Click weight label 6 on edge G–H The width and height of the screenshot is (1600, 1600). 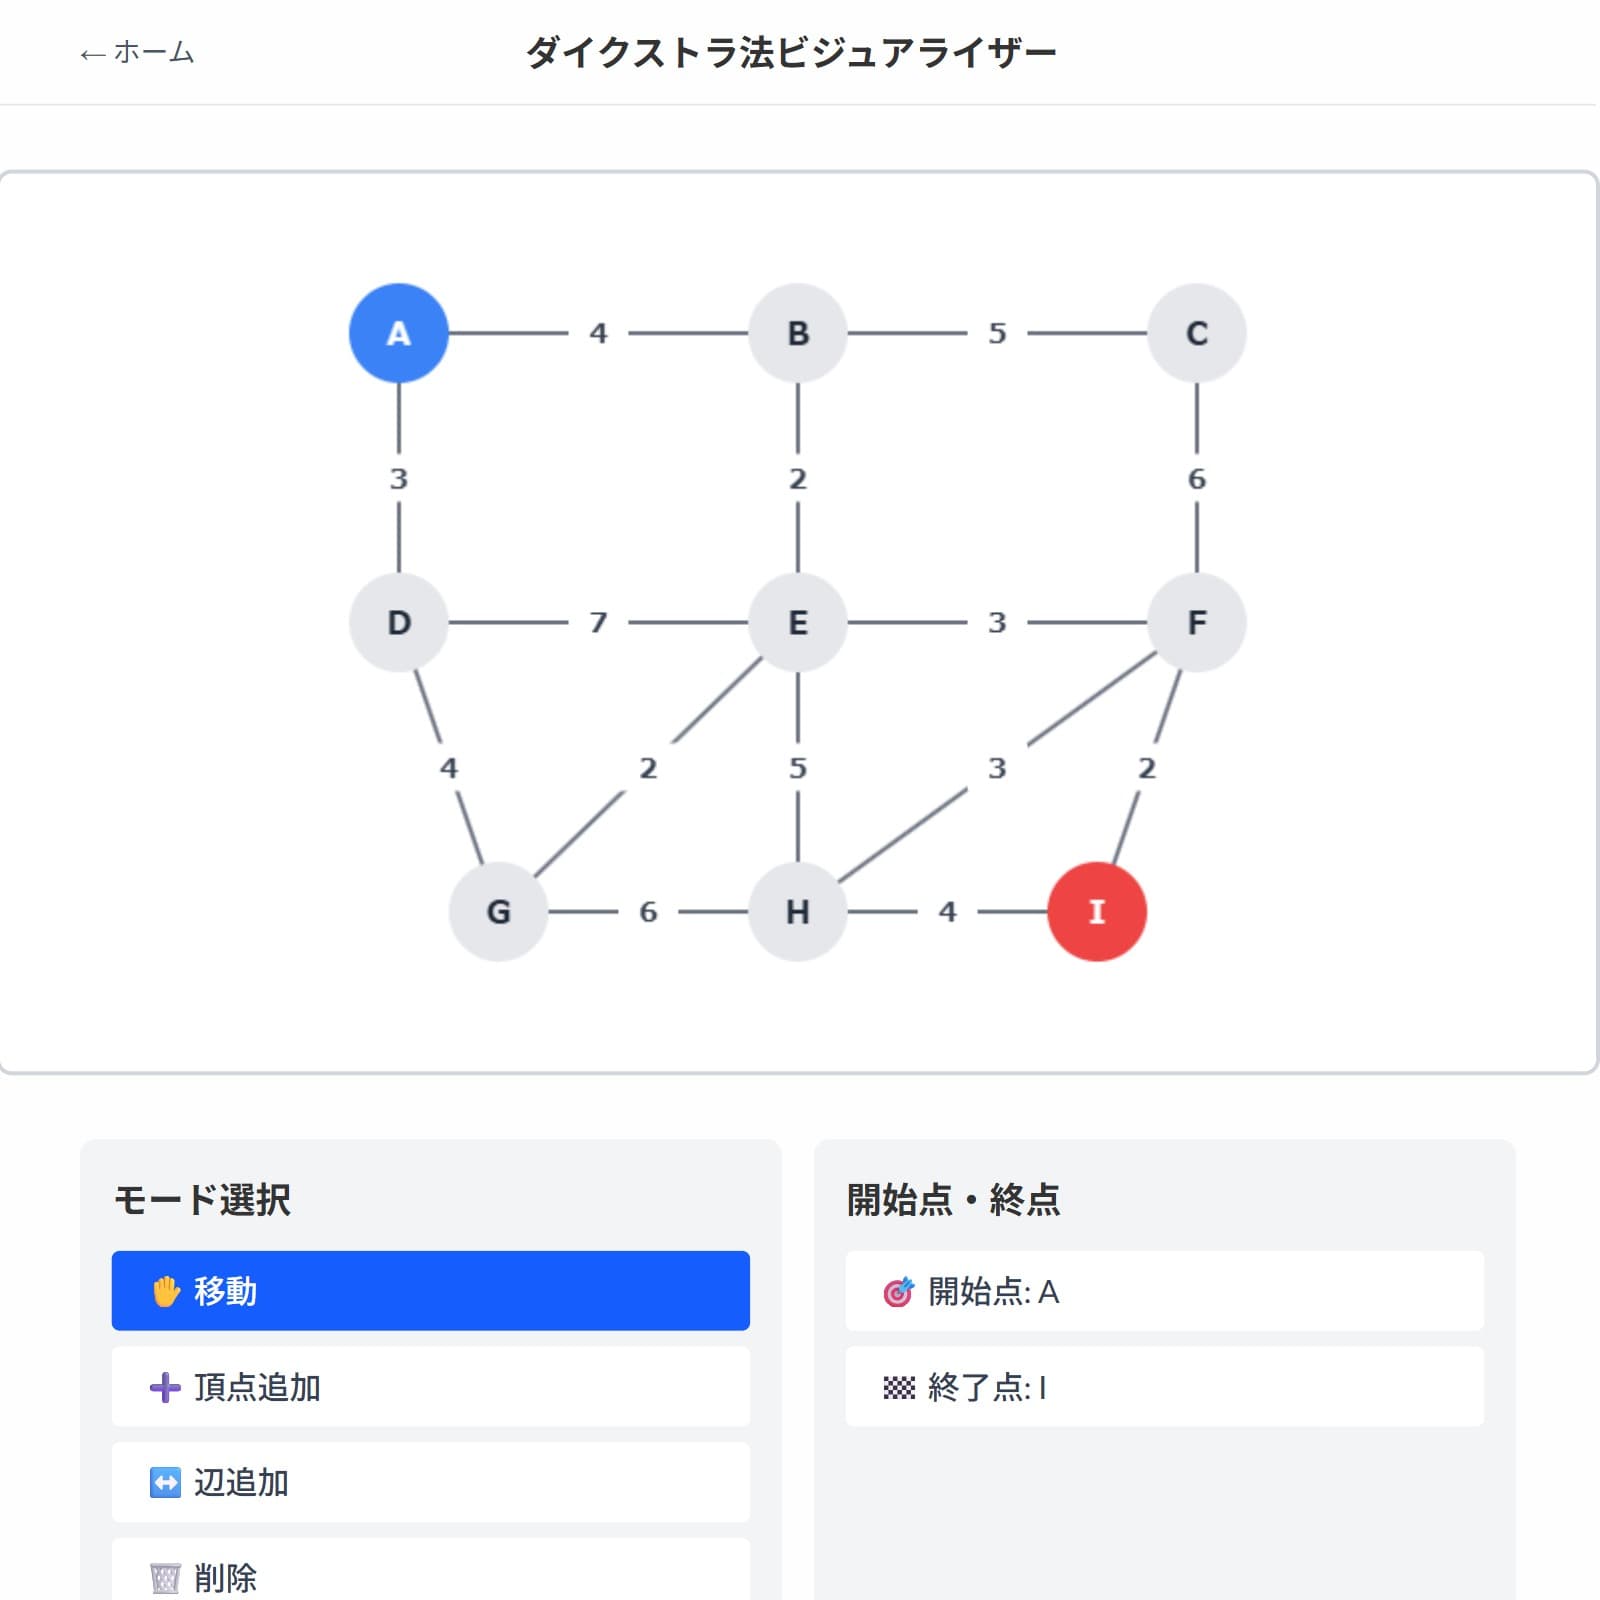648,911
